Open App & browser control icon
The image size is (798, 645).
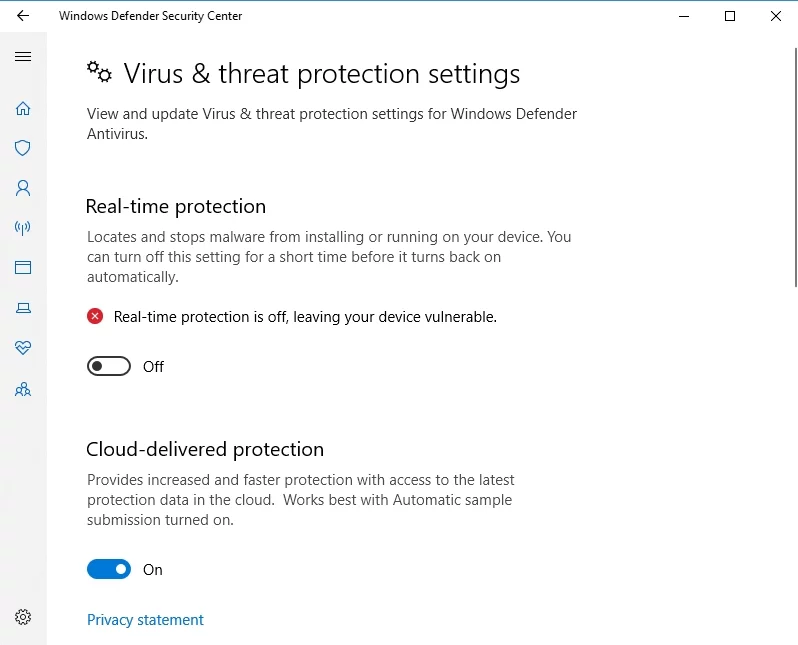pos(23,267)
